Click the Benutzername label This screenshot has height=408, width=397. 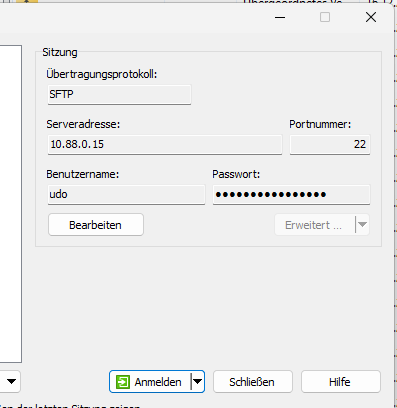(x=83, y=174)
